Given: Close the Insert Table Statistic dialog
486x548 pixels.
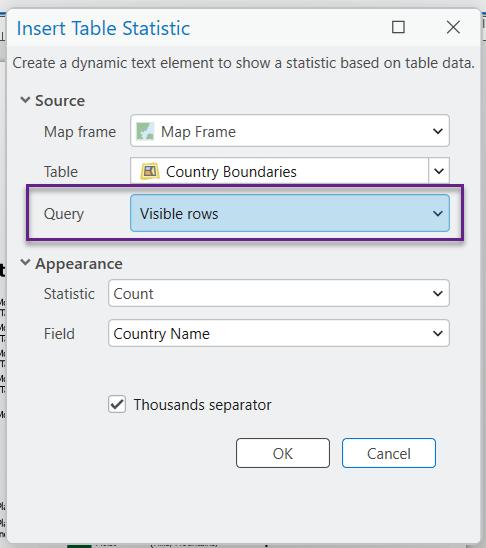Looking at the screenshot, I should (x=453, y=27).
